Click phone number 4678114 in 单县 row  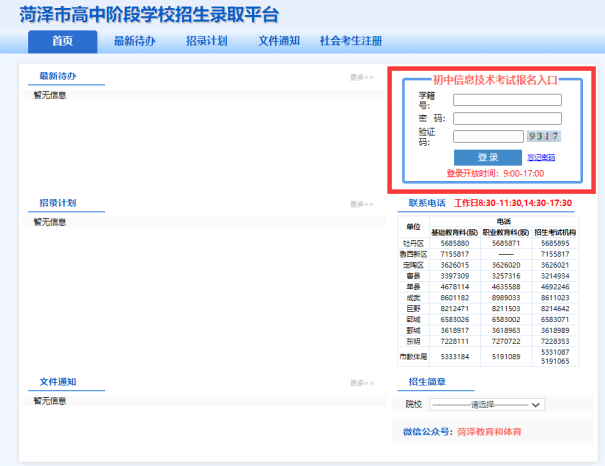point(455,287)
